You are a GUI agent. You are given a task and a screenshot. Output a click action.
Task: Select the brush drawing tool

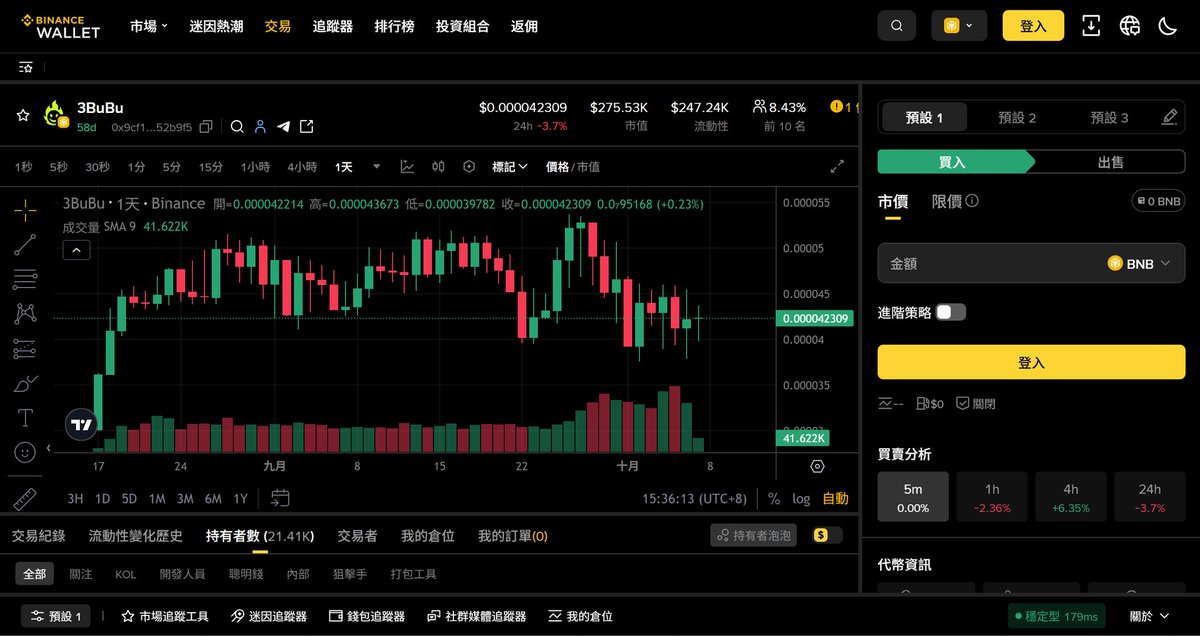pyautogui.click(x=25, y=383)
